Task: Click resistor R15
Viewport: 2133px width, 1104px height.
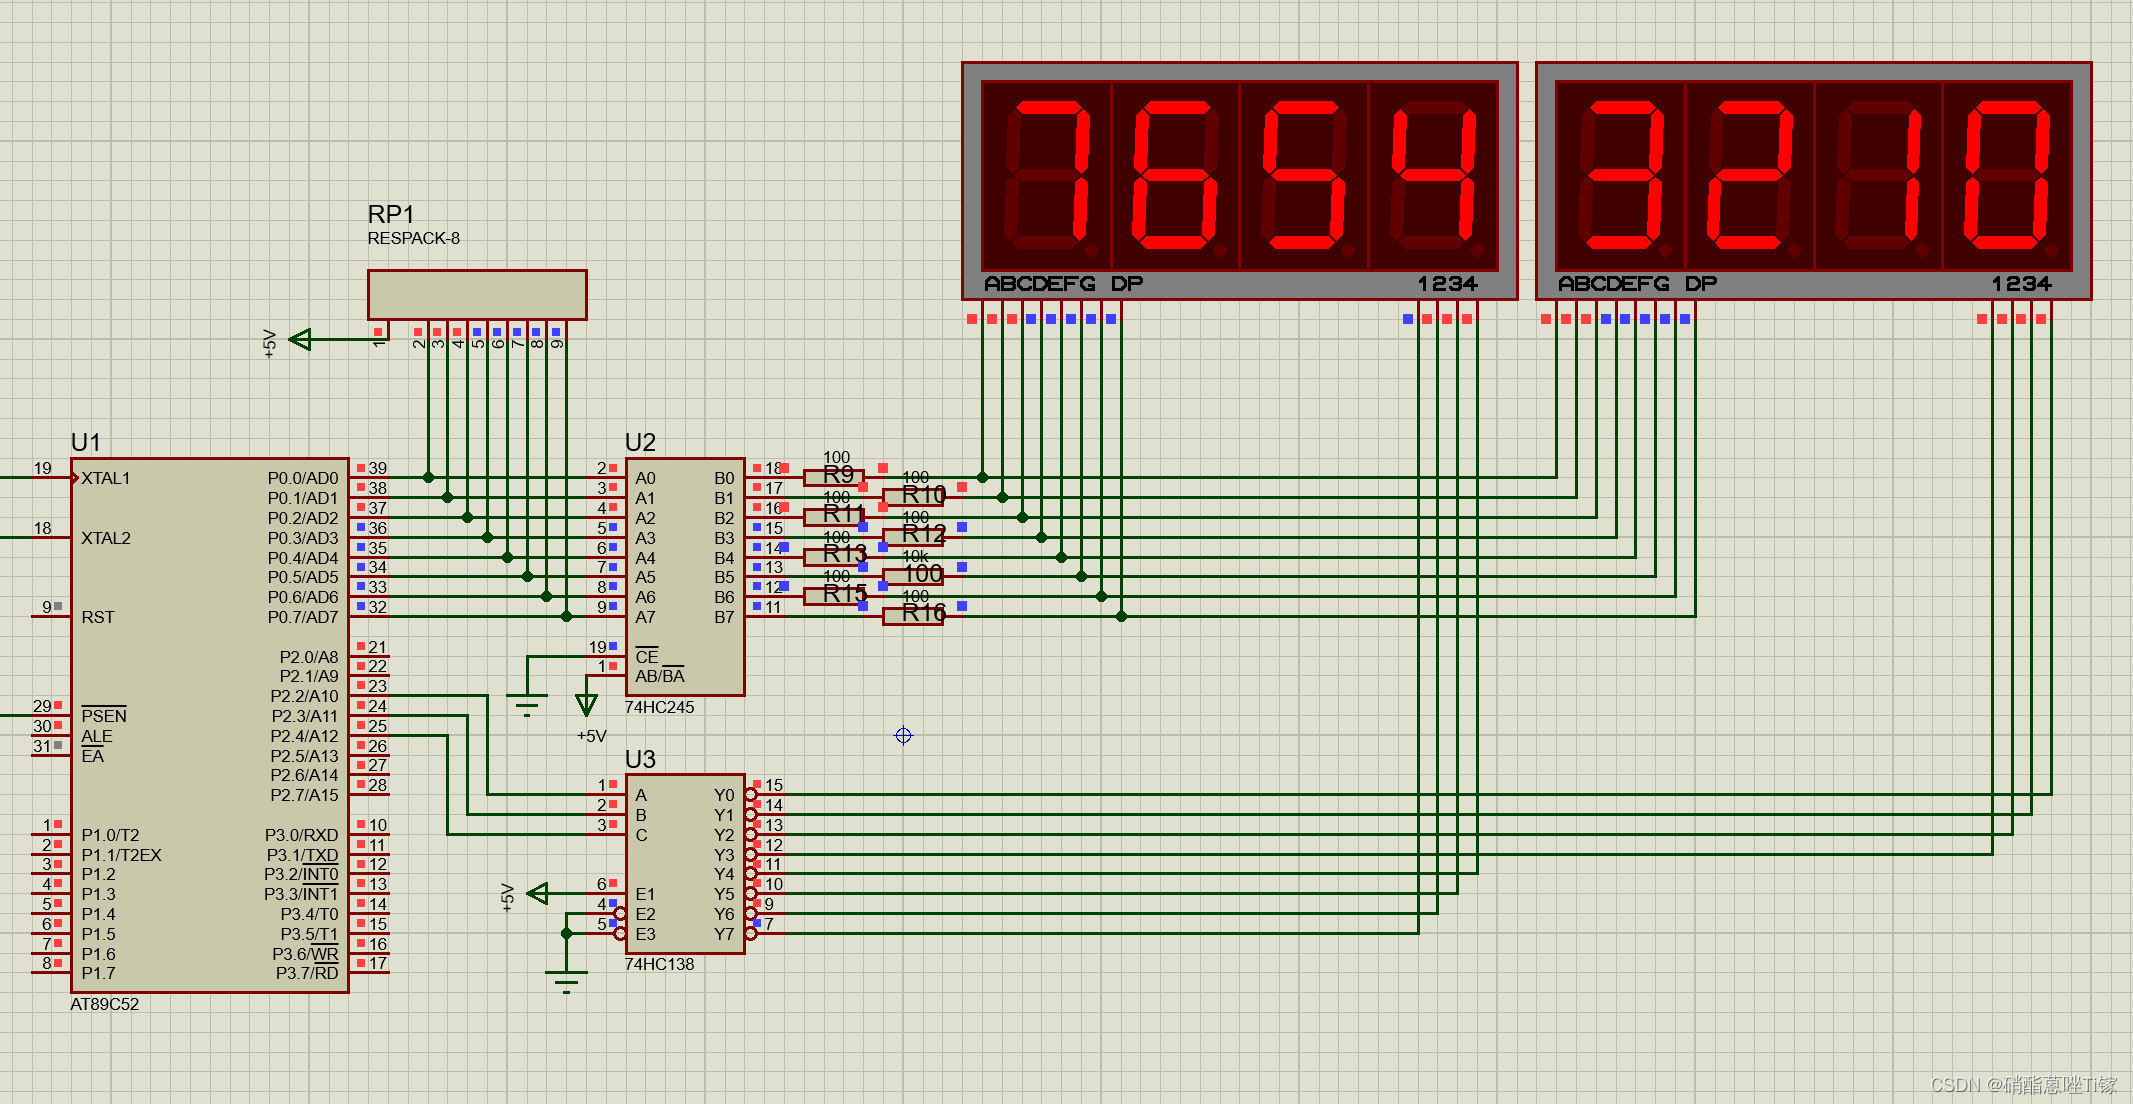Action: pyautogui.click(x=834, y=595)
